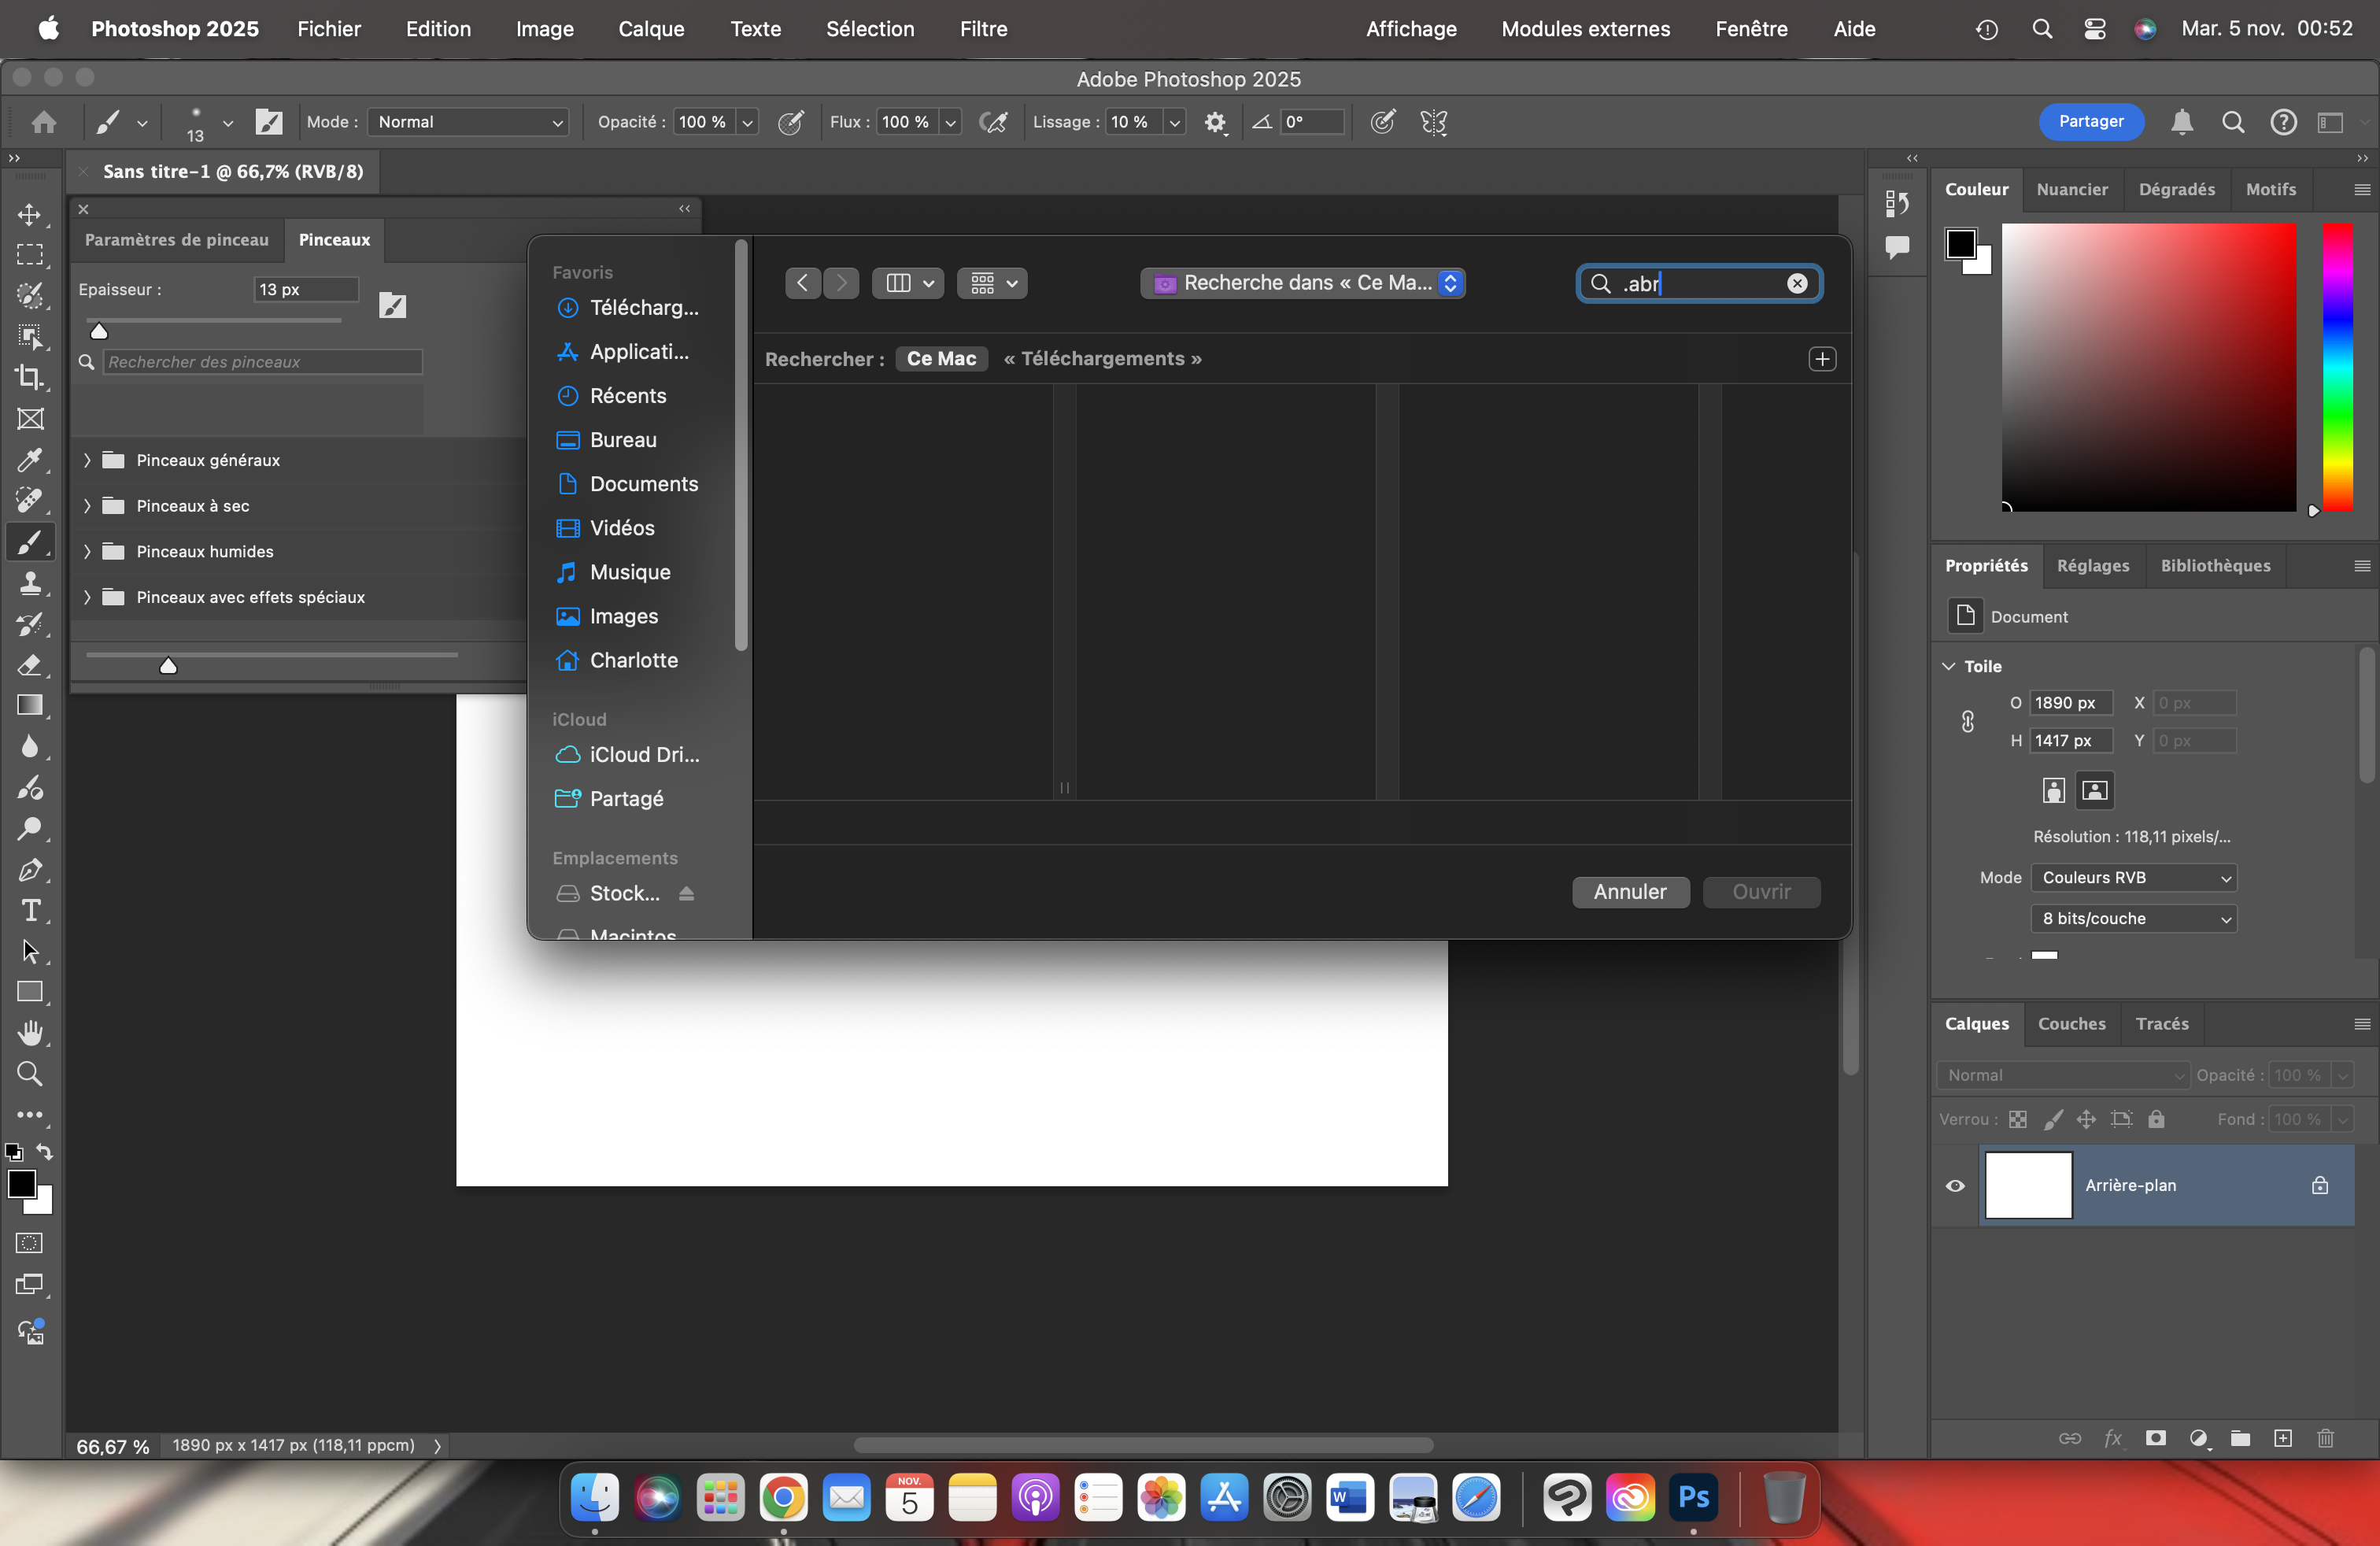The width and height of the screenshot is (2380, 1546).
Task: Delete the selected layer
Action: coord(2325,1439)
